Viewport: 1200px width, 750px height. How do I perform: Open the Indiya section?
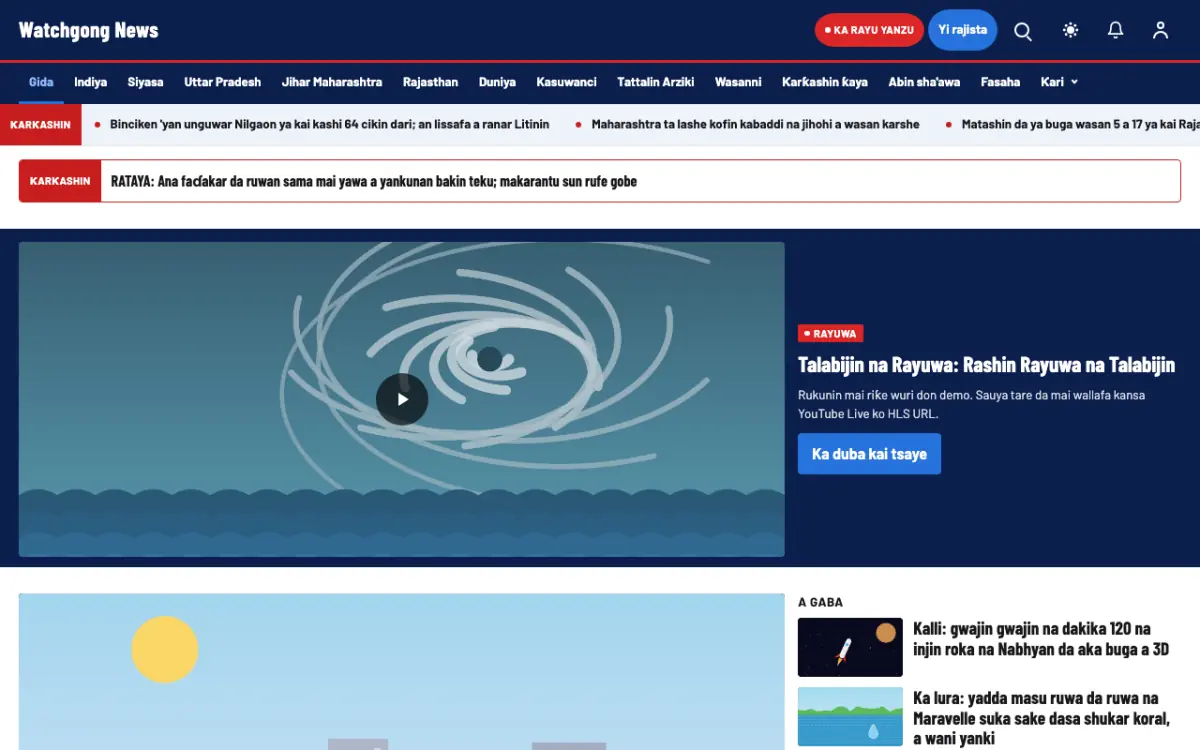coord(90,82)
